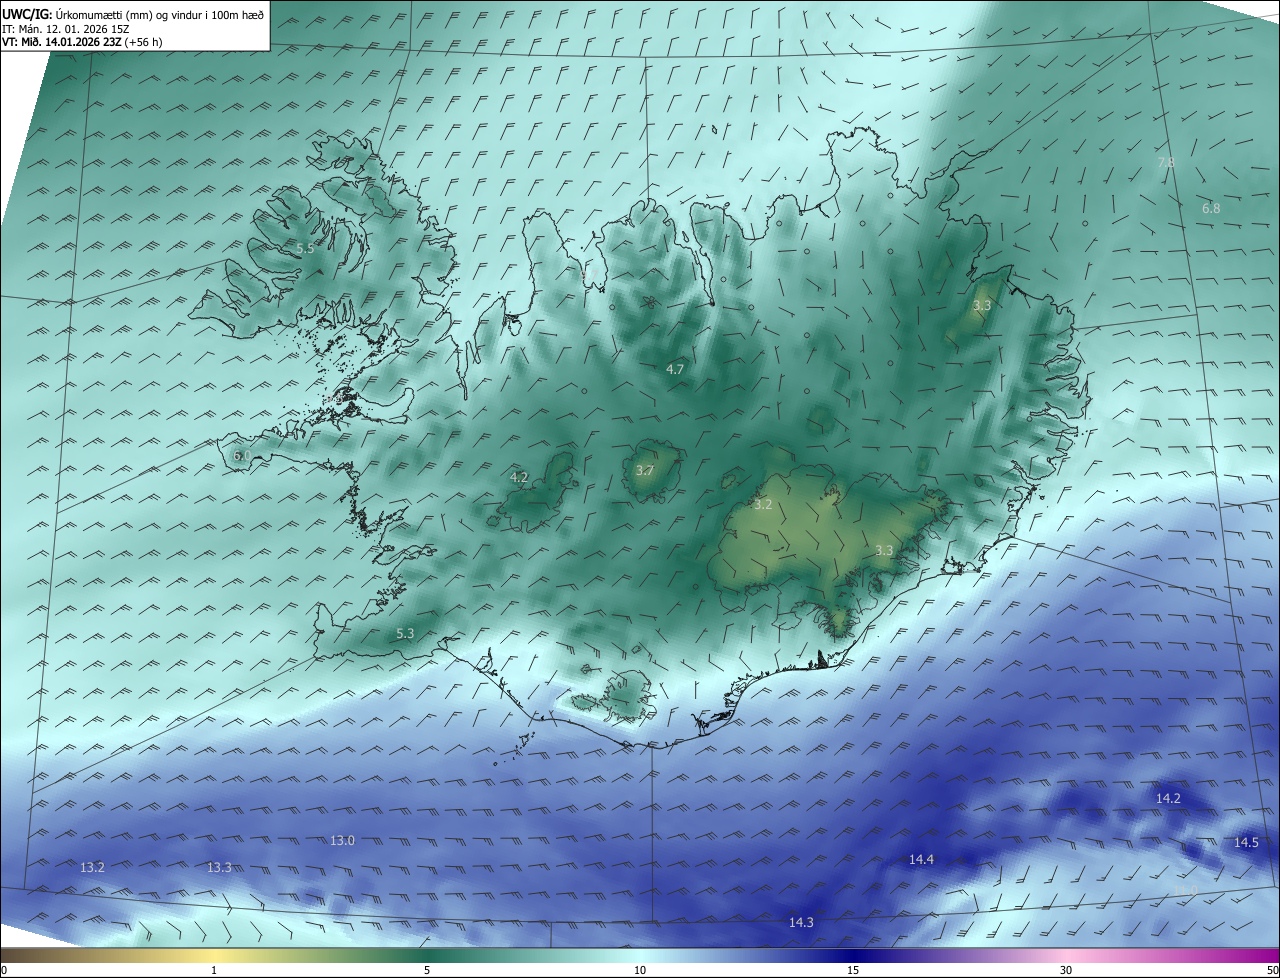This screenshot has width=1280, height=978.
Task: Click the 5.5 value over the Westfjords
Action: coord(305,248)
